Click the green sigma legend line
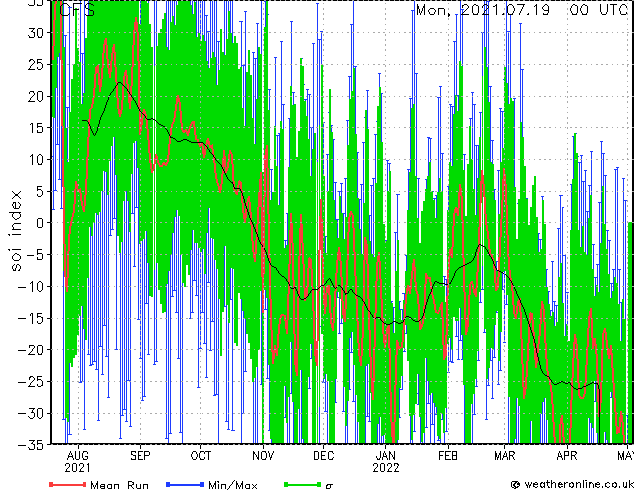The image size is (634, 490). point(302,484)
